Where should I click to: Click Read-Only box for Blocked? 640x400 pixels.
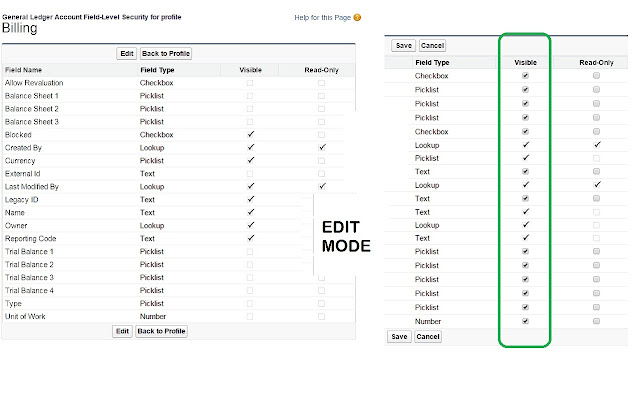pos(322,135)
